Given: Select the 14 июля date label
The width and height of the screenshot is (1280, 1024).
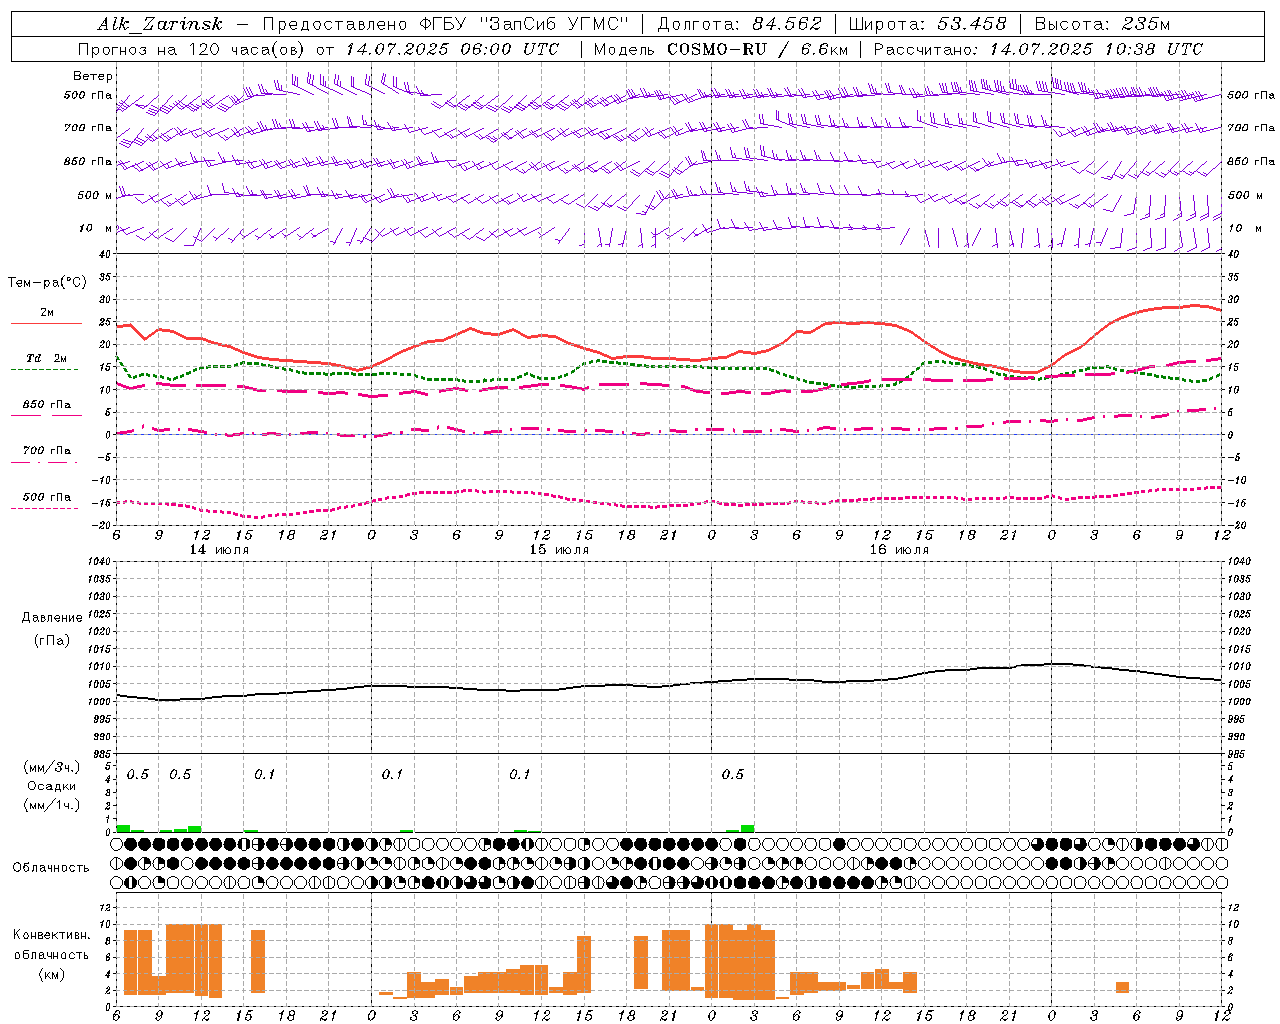Looking at the screenshot, I should [220, 550].
